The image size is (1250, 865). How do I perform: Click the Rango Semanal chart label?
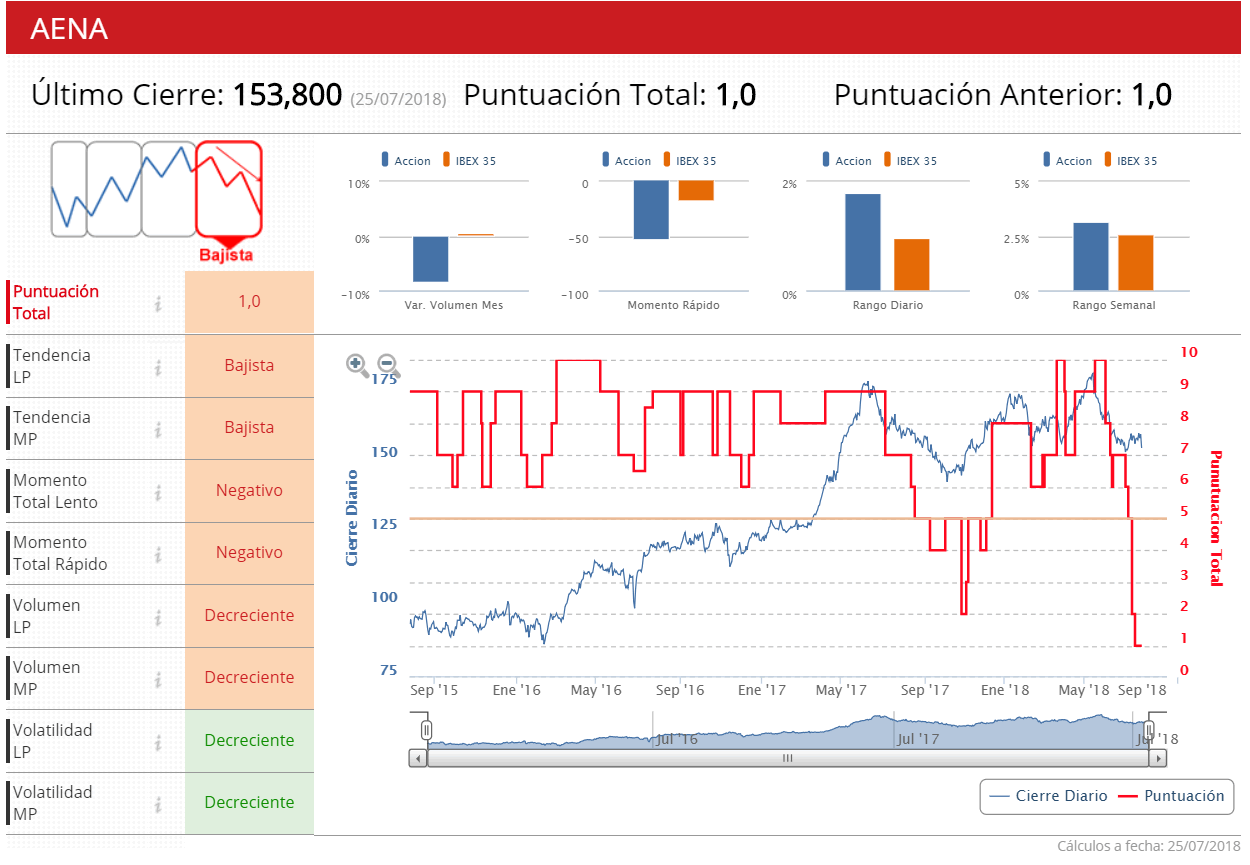[x=1114, y=305]
